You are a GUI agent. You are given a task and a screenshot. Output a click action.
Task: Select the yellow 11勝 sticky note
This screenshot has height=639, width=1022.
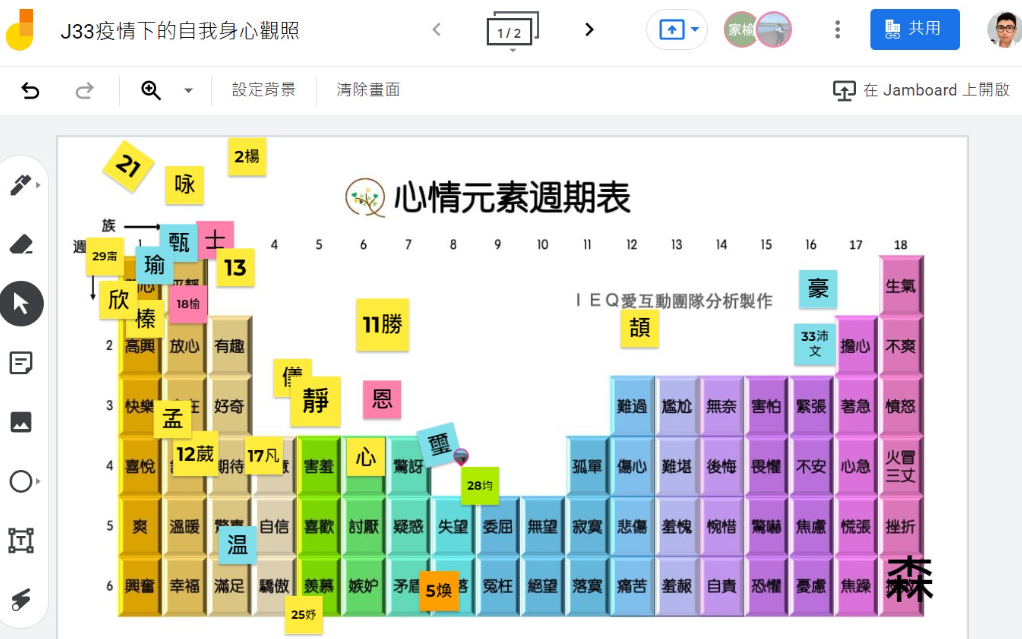383,325
